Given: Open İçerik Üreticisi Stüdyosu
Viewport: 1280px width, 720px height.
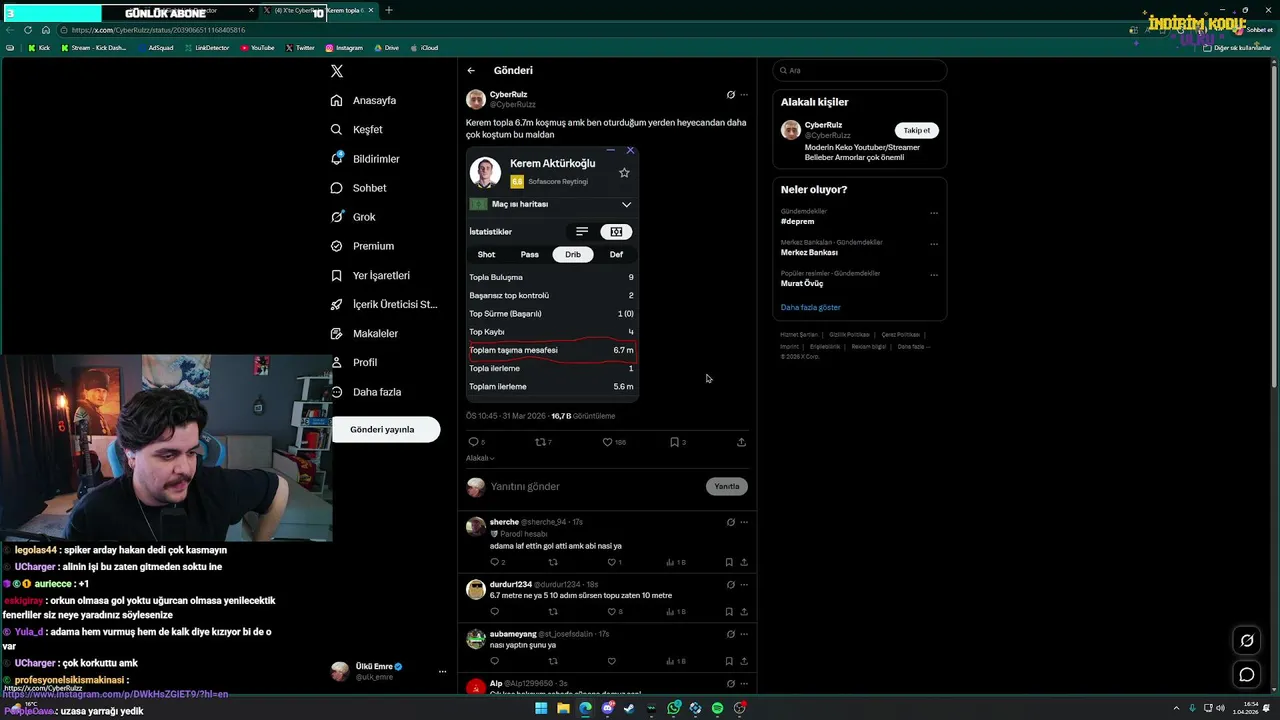Looking at the screenshot, I should point(384,304).
